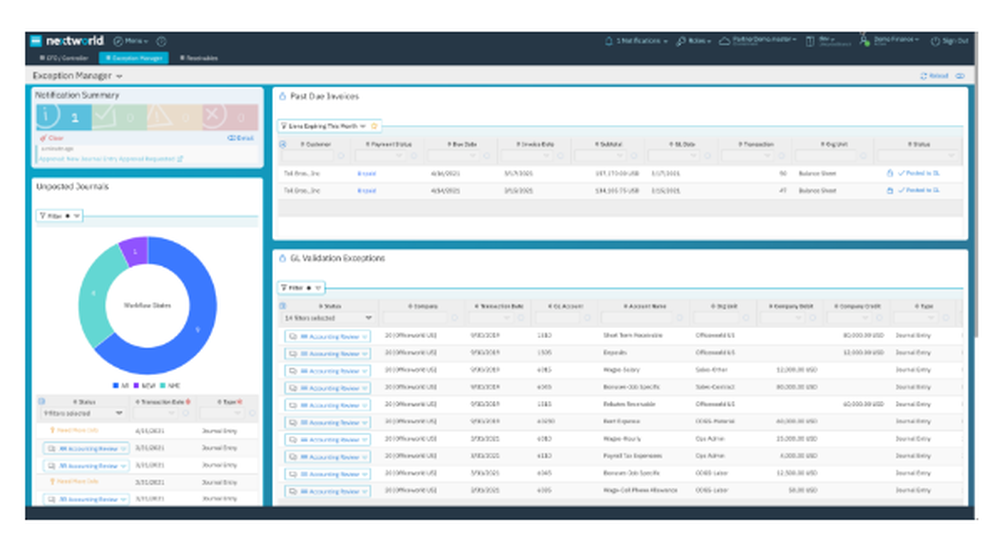Click 'Payroll Tax Expenses' account name cell
Viewport: 1000px width, 535px height.
tap(632, 457)
